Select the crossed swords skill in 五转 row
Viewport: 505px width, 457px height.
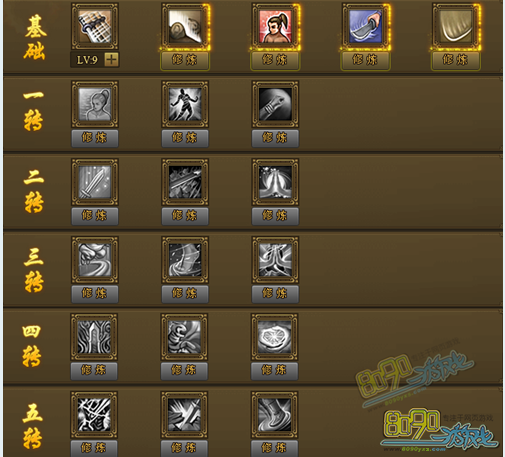(184, 415)
